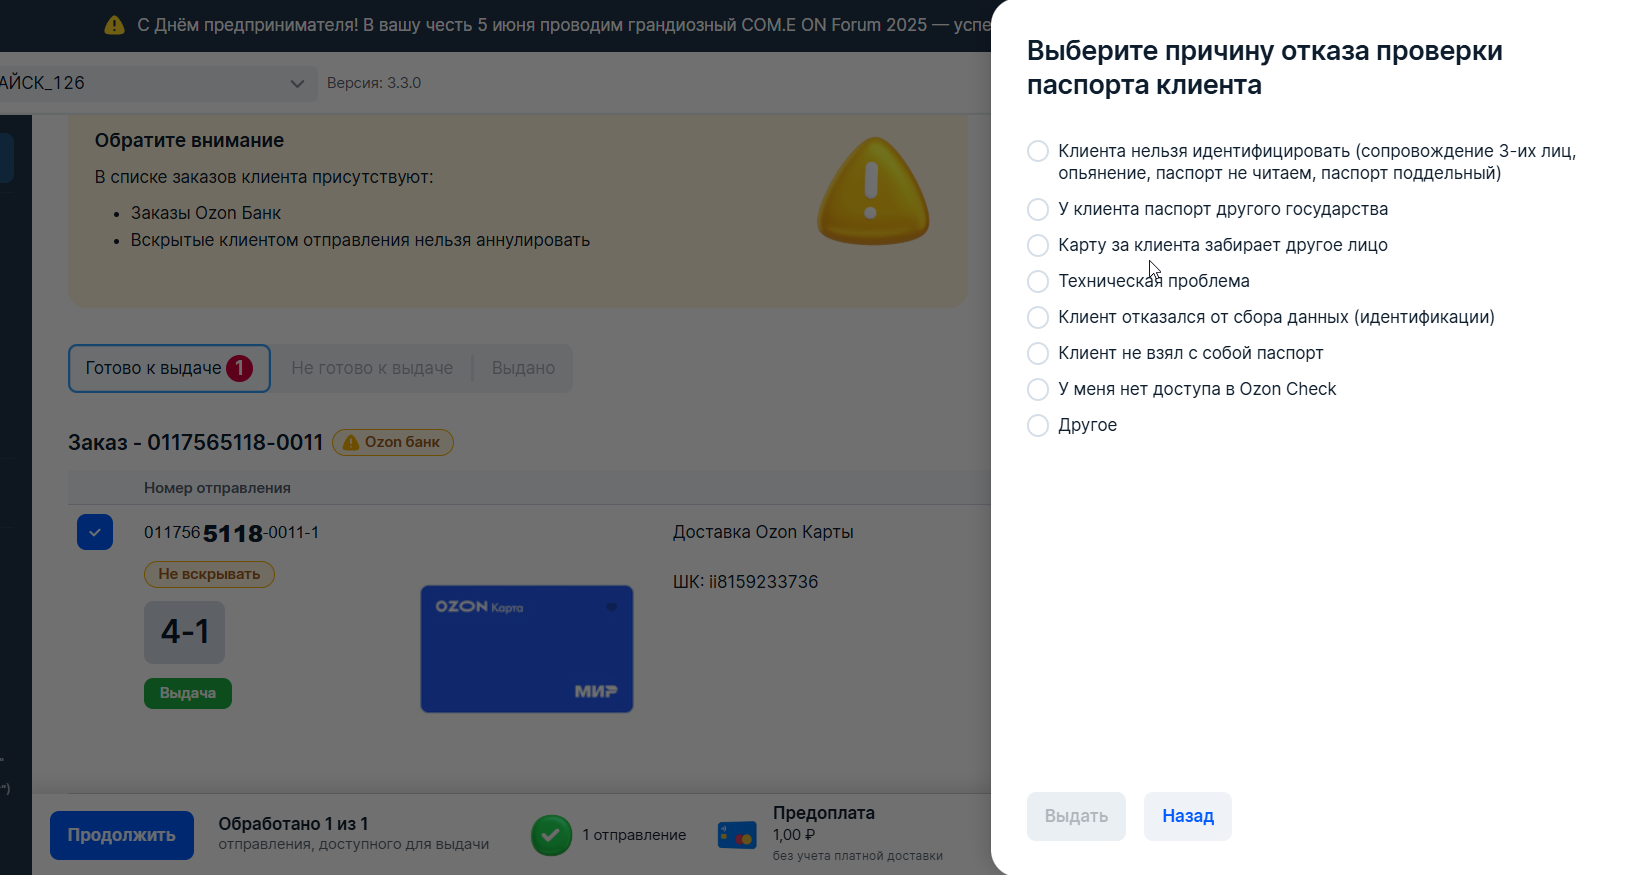This screenshot has width=1652, height=875.
Task: Open the Ozon Карта card thumbnail
Action: click(527, 649)
